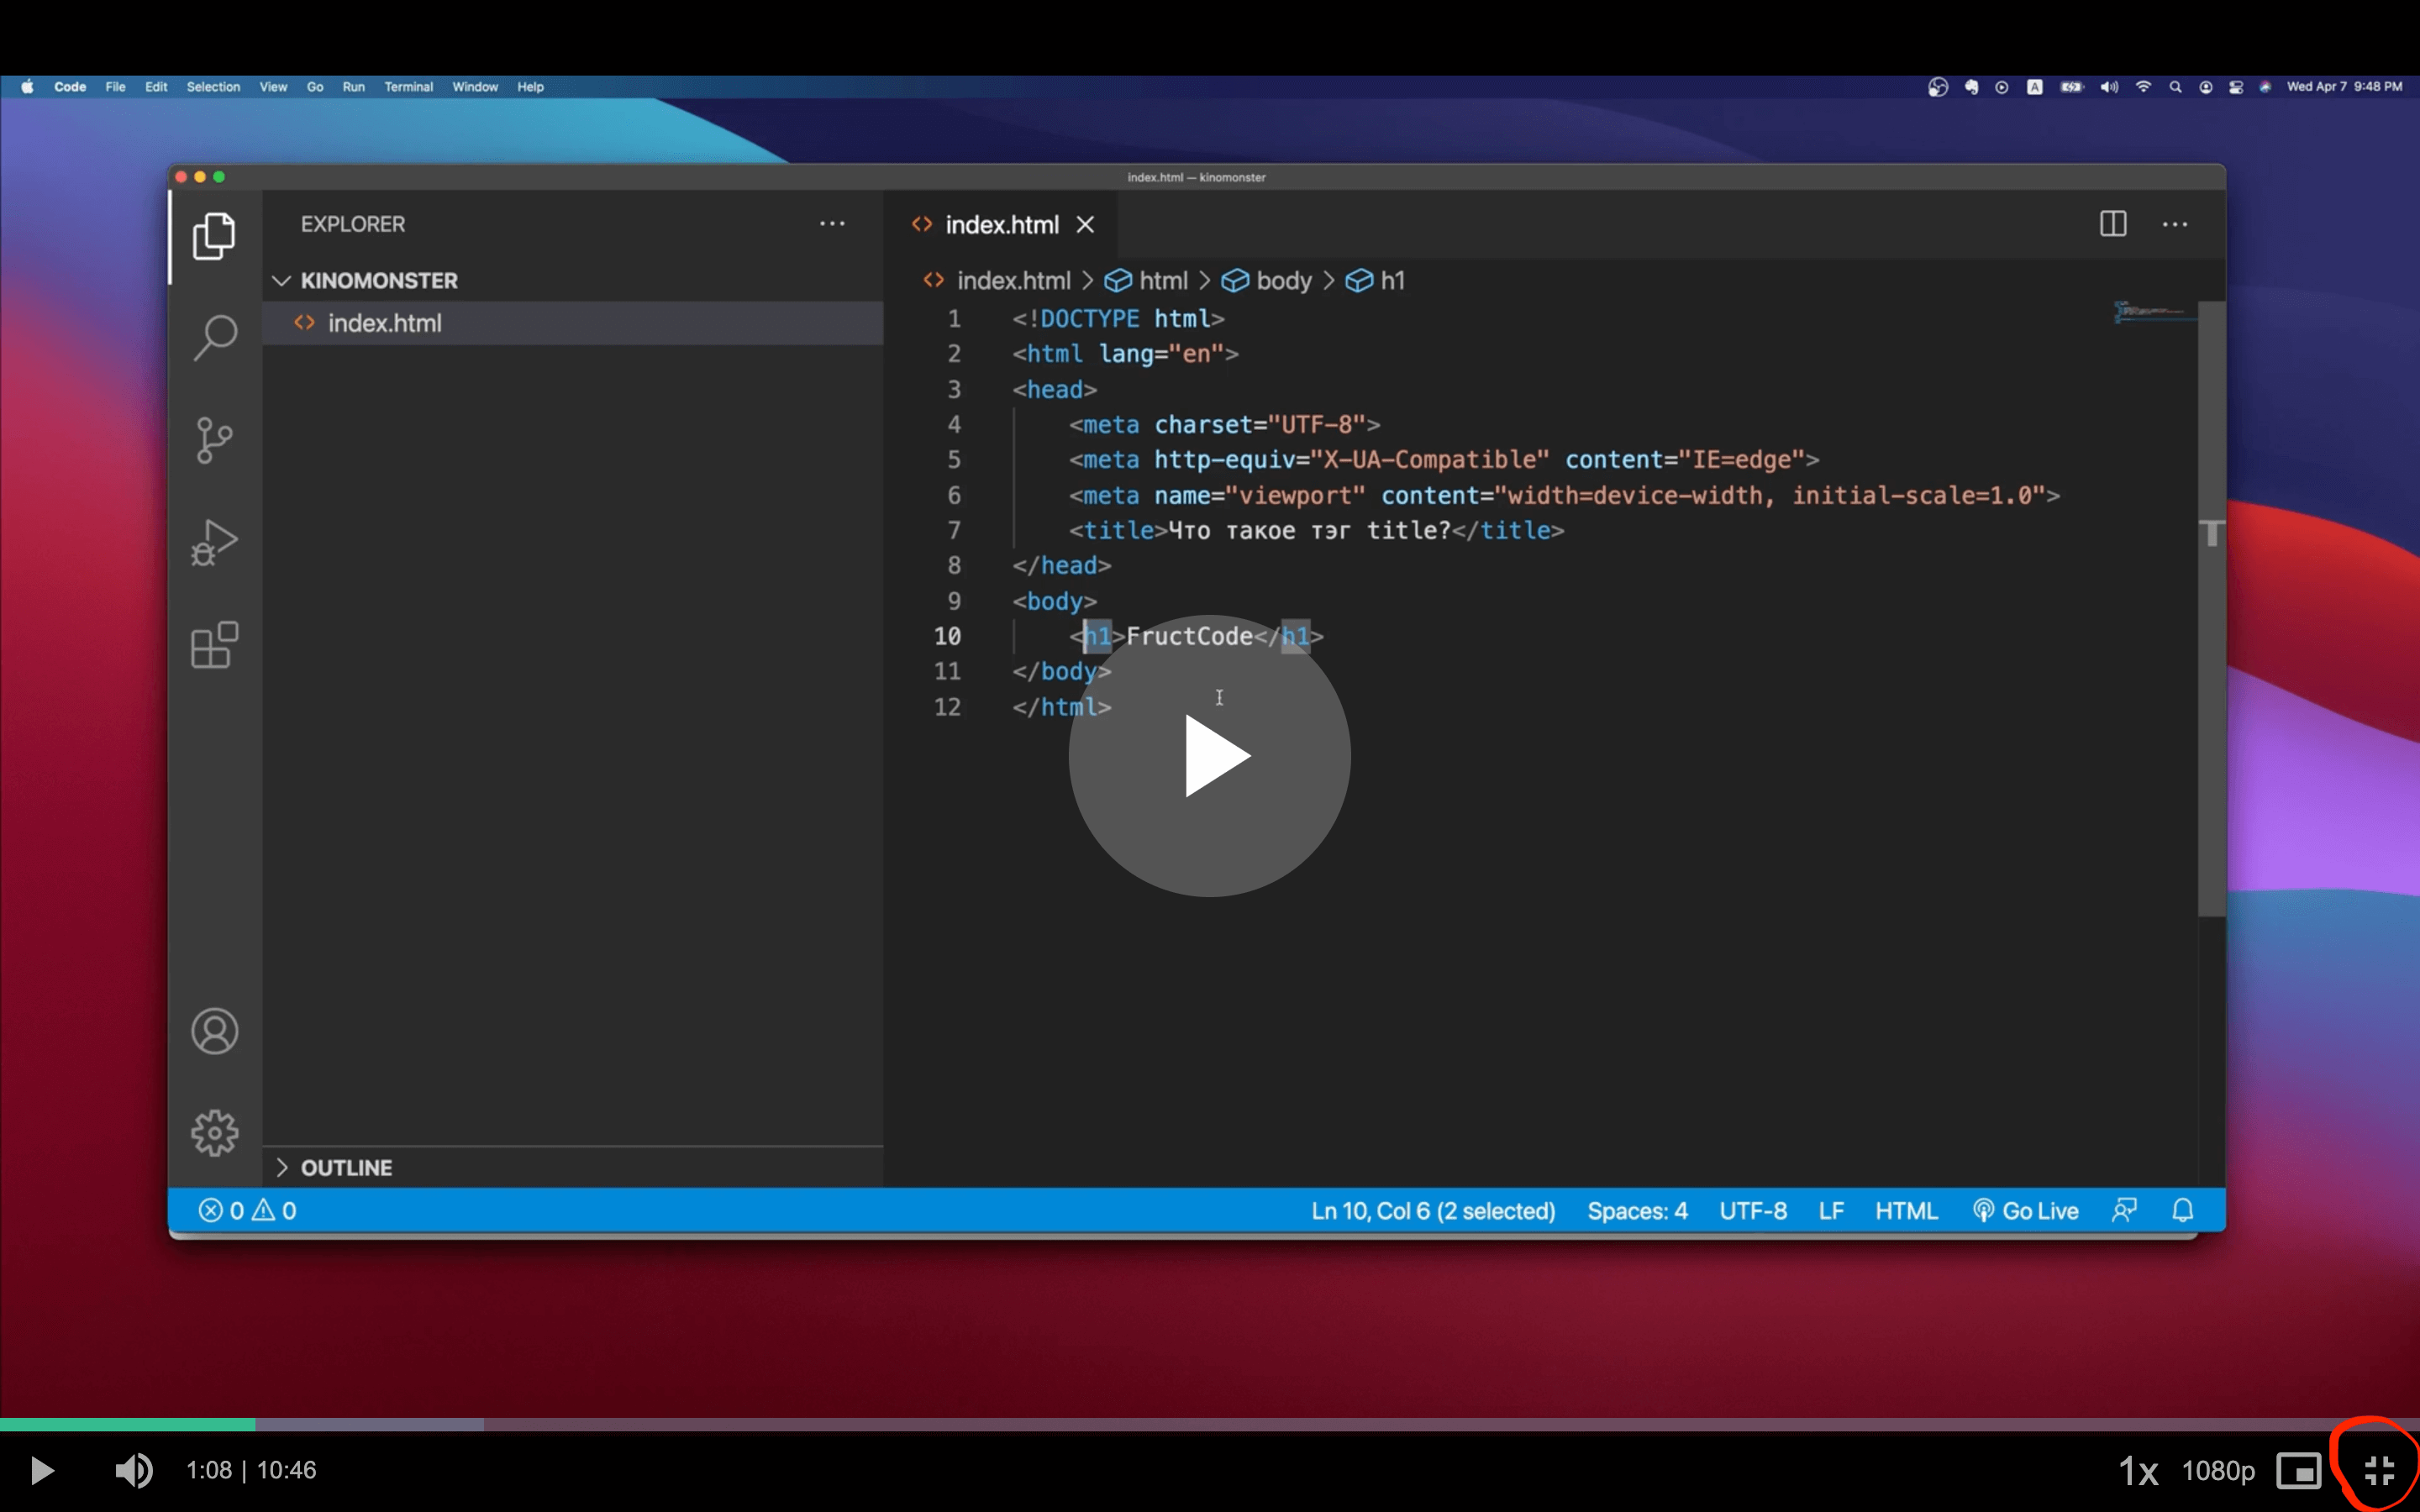Change indentation Spaces: 4
Viewport: 2420px width, 1512px height.
click(1637, 1211)
